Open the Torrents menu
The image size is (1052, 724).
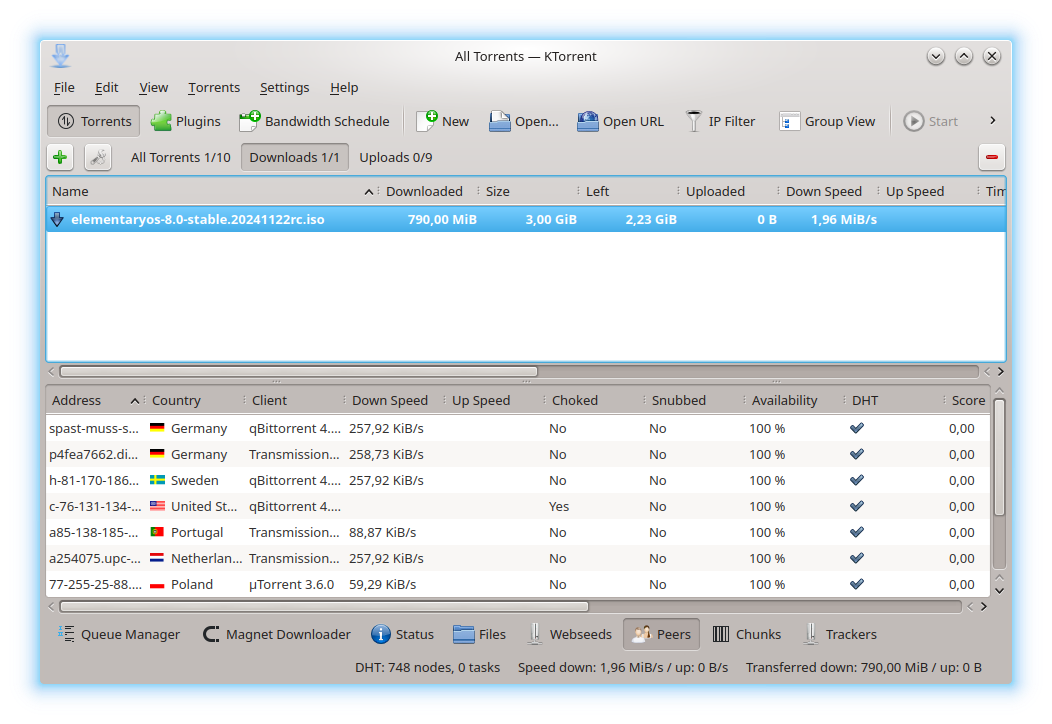point(214,88)
